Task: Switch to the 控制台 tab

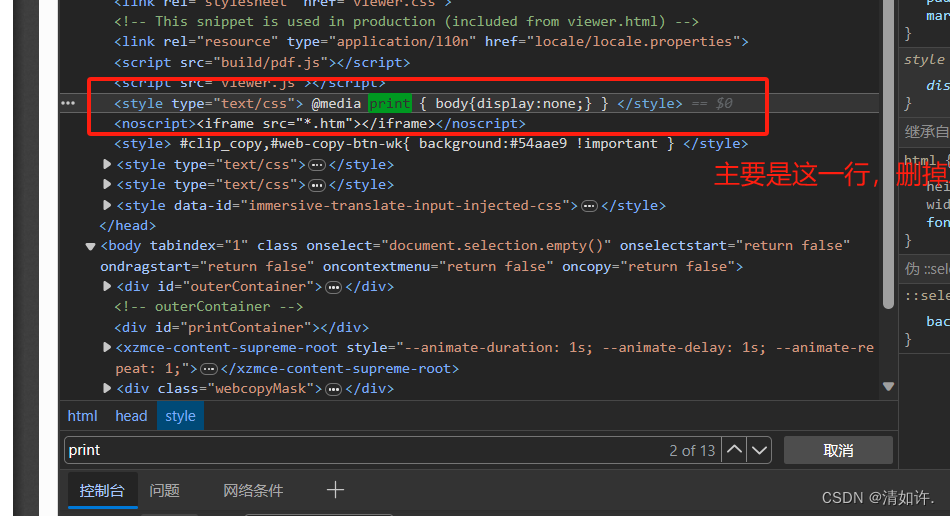Action: pos(102,490)
